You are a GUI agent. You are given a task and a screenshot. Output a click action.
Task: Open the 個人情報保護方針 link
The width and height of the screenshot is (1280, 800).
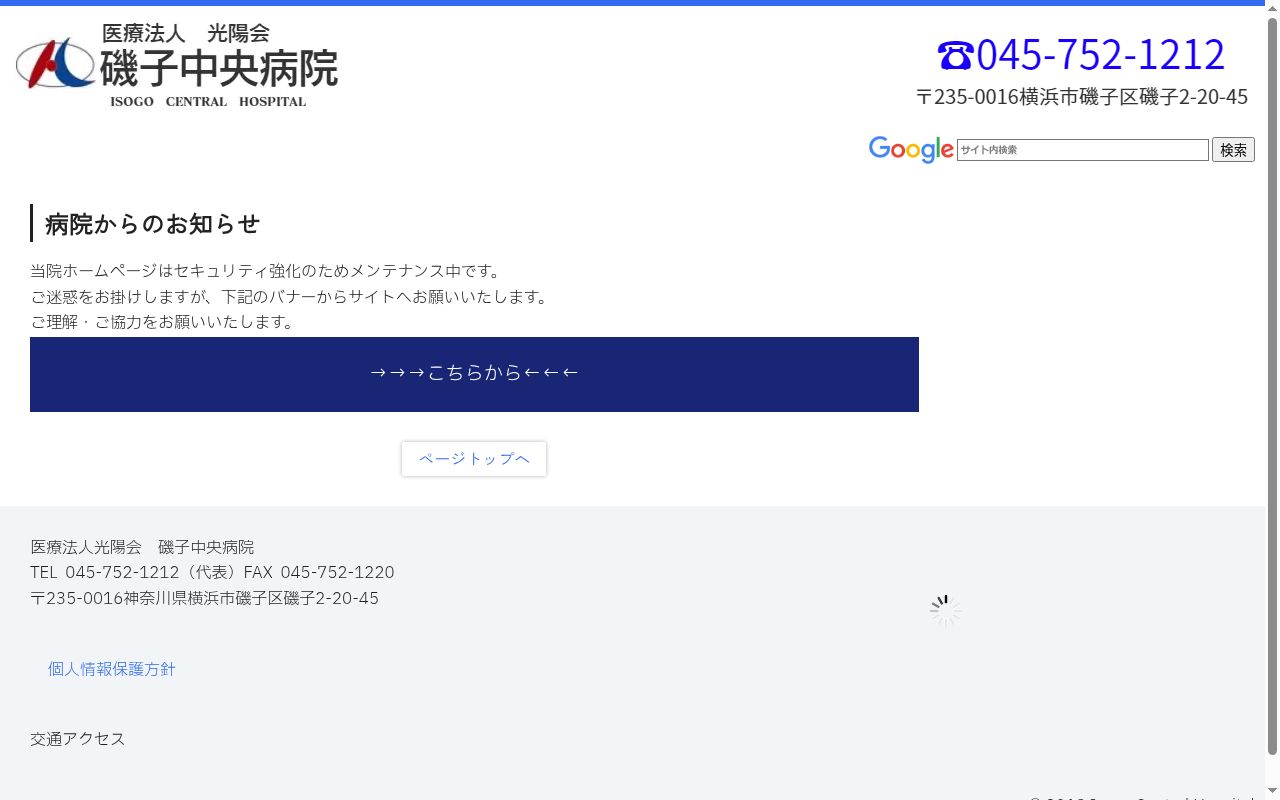point(112,669)
